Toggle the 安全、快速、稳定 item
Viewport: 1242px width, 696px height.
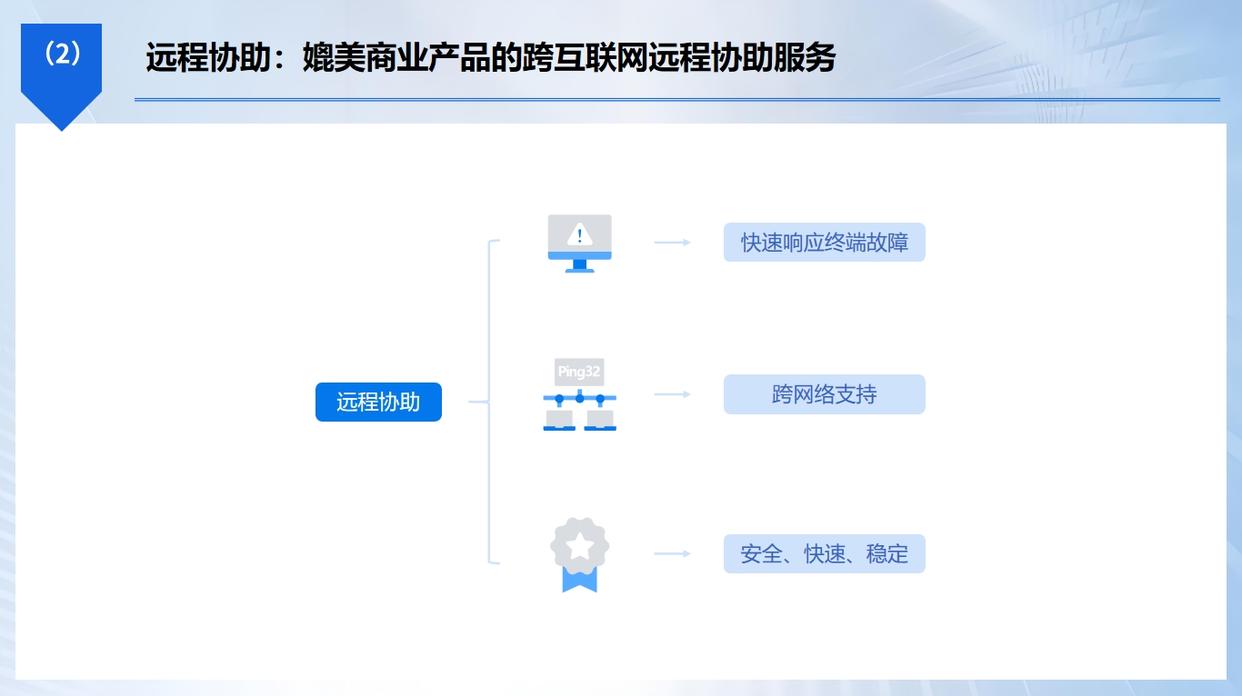point(824,553)
